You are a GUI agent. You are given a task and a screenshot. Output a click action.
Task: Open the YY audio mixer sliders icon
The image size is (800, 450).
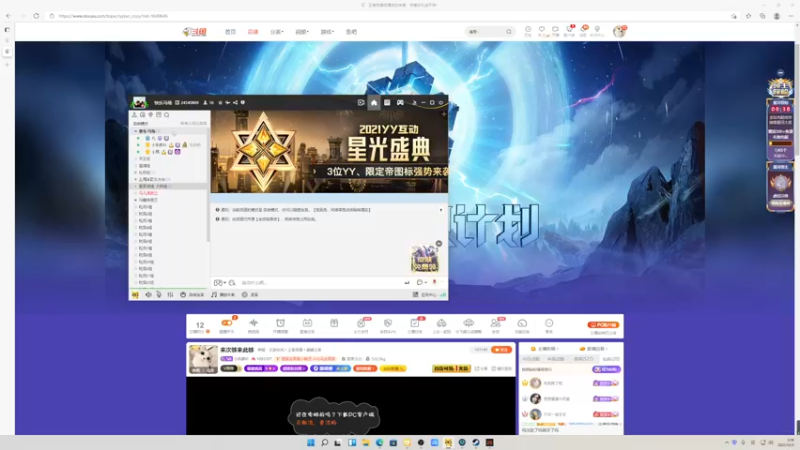coord(170,294)
